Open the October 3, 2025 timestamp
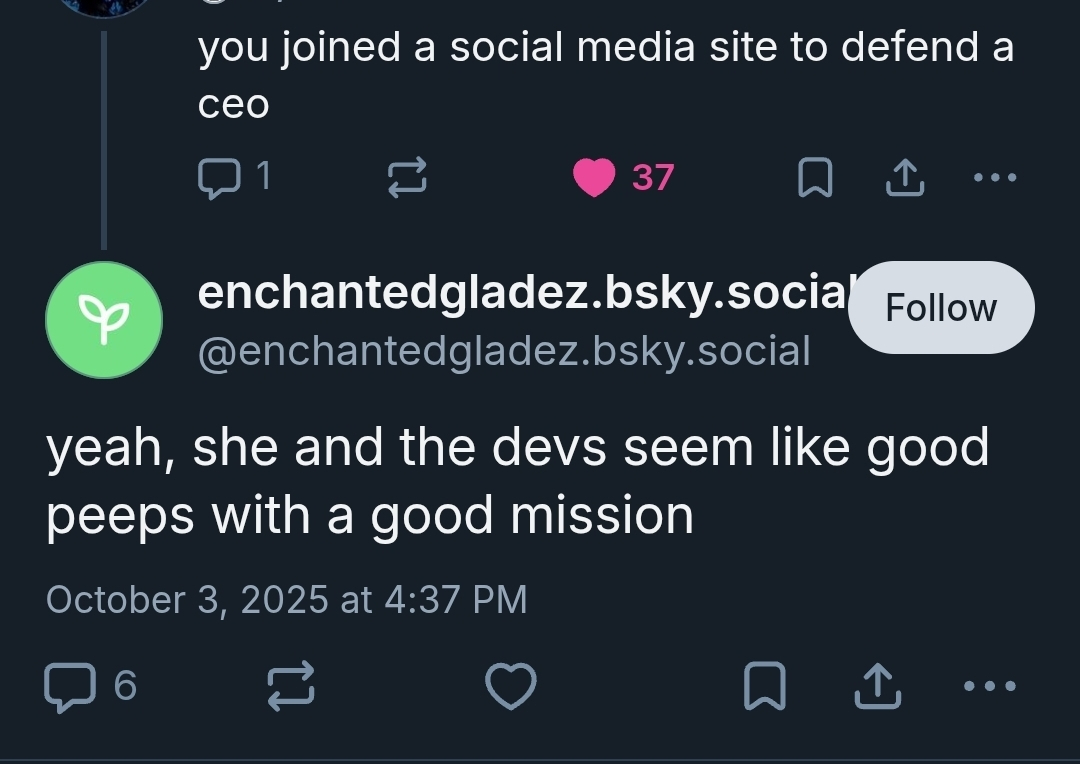The image size is (1080, 764). tap(286, 599)
